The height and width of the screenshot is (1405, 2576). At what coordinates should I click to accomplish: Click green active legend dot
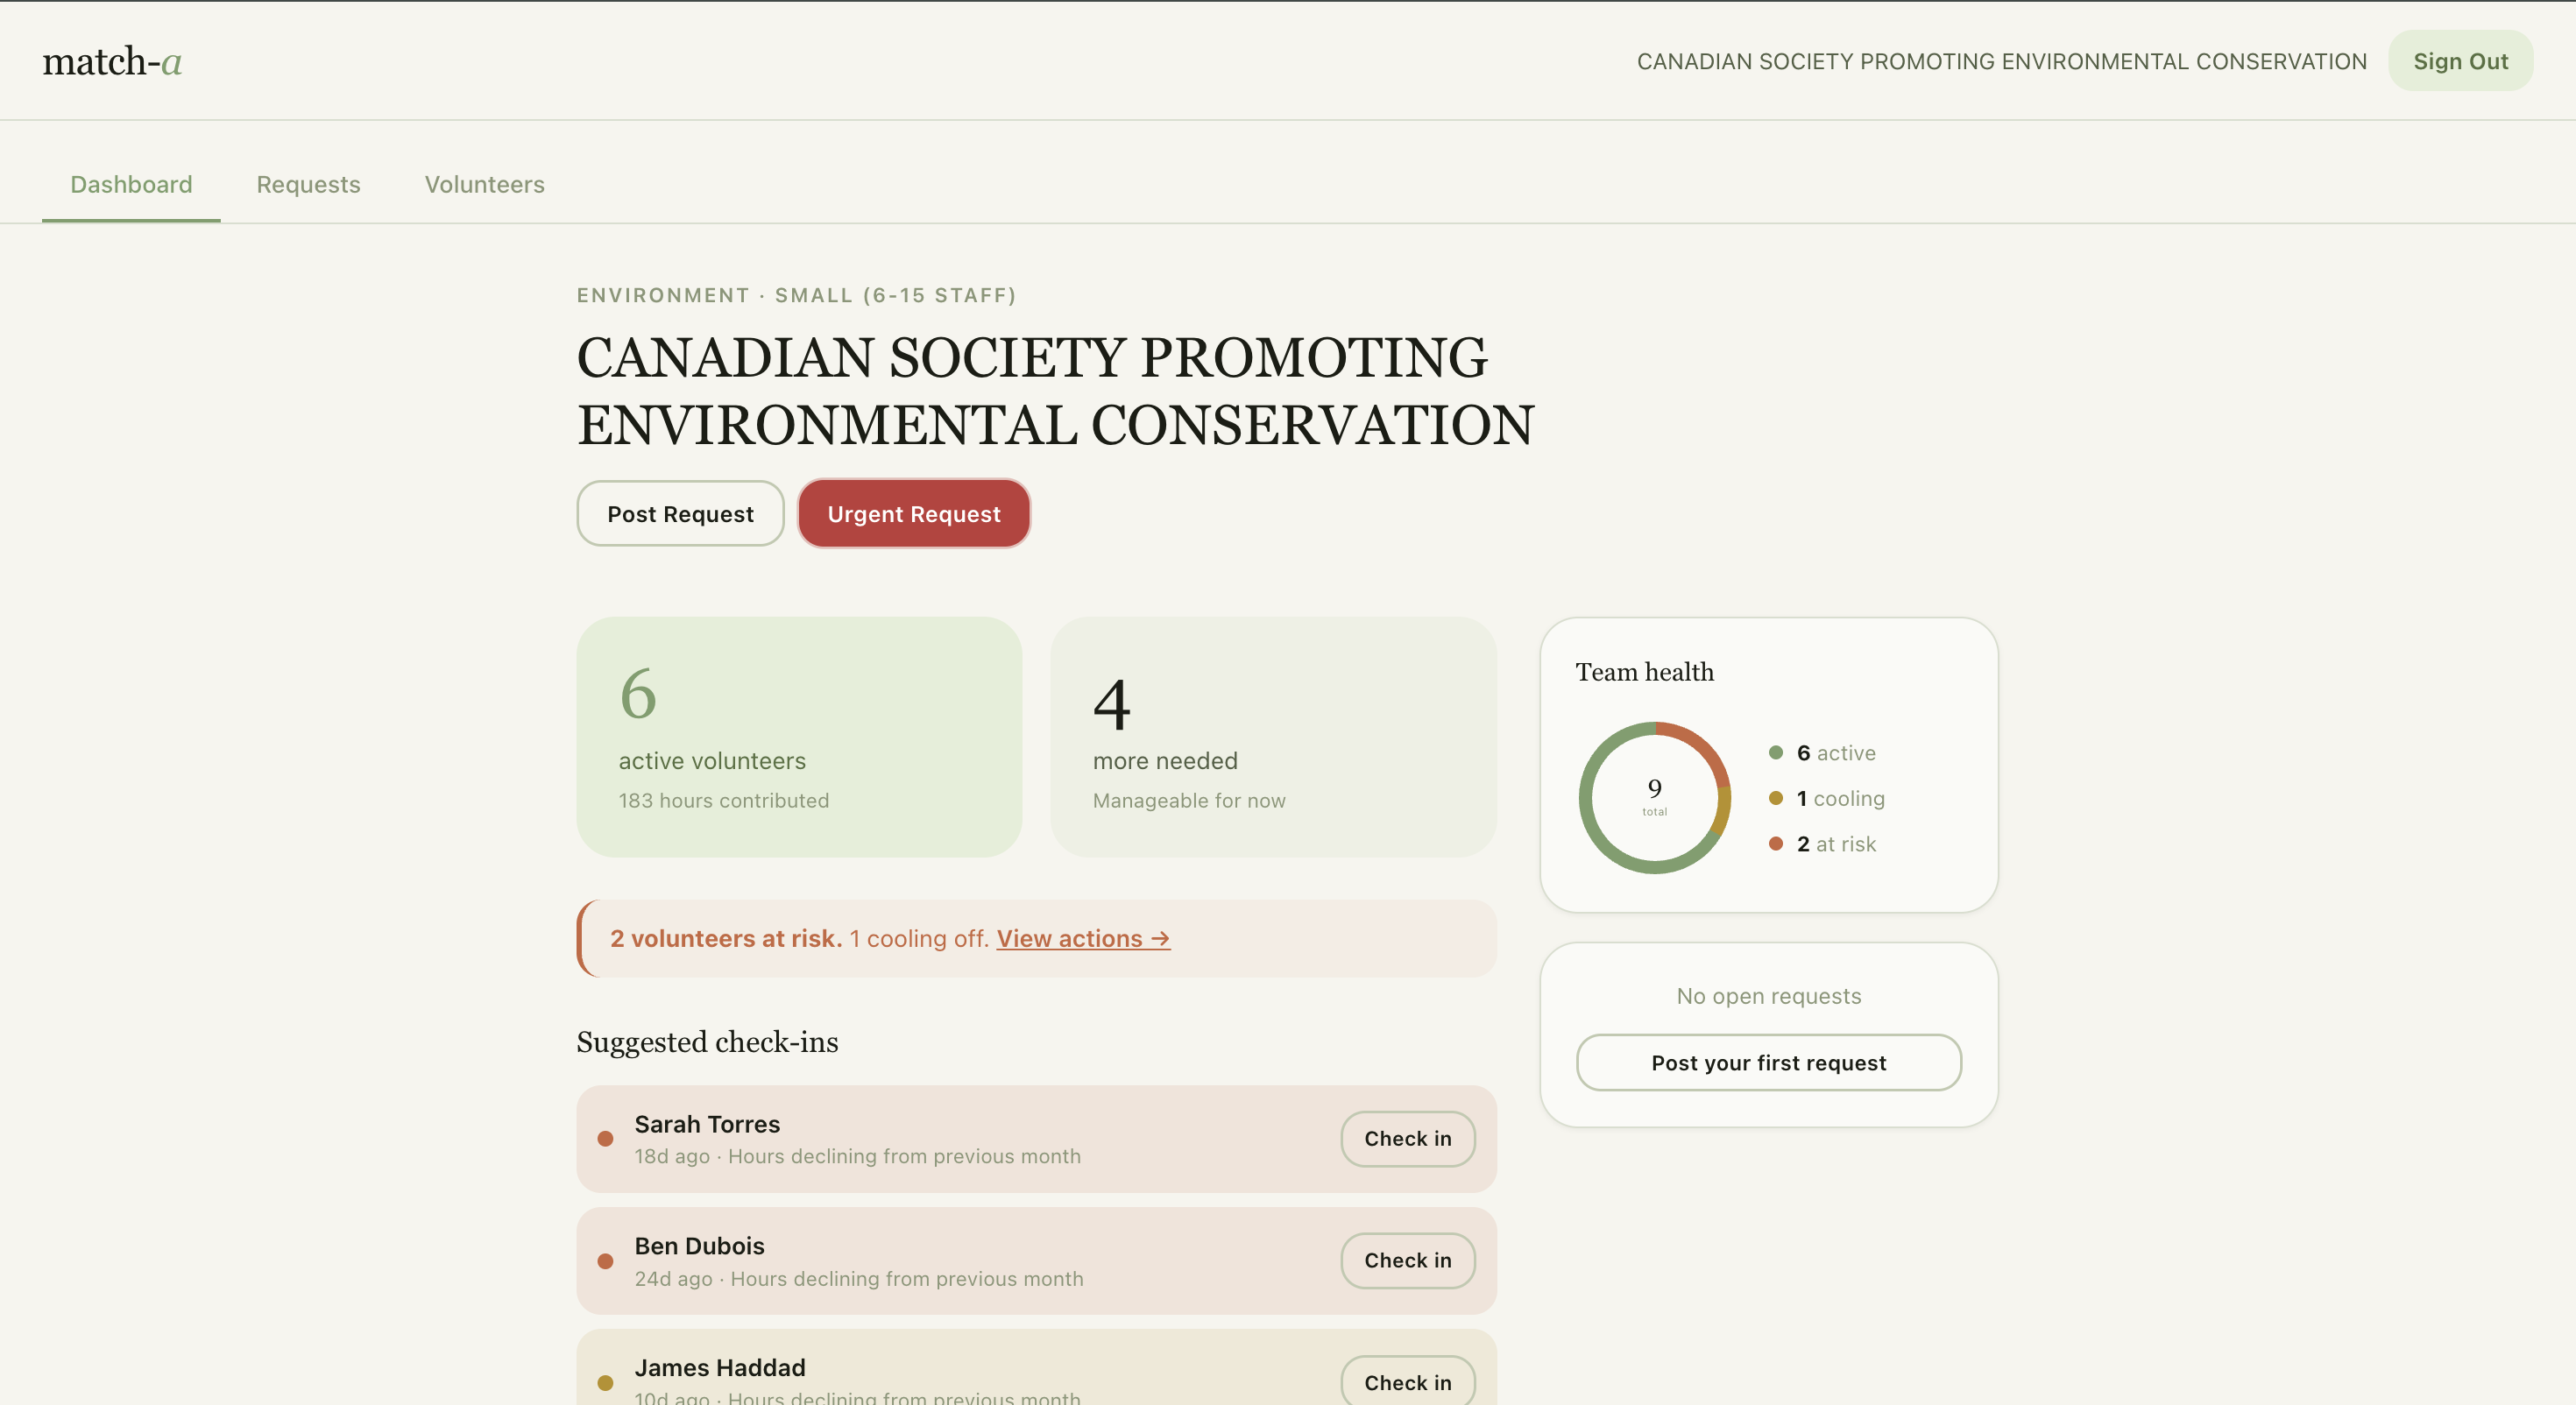[1776, 753]
